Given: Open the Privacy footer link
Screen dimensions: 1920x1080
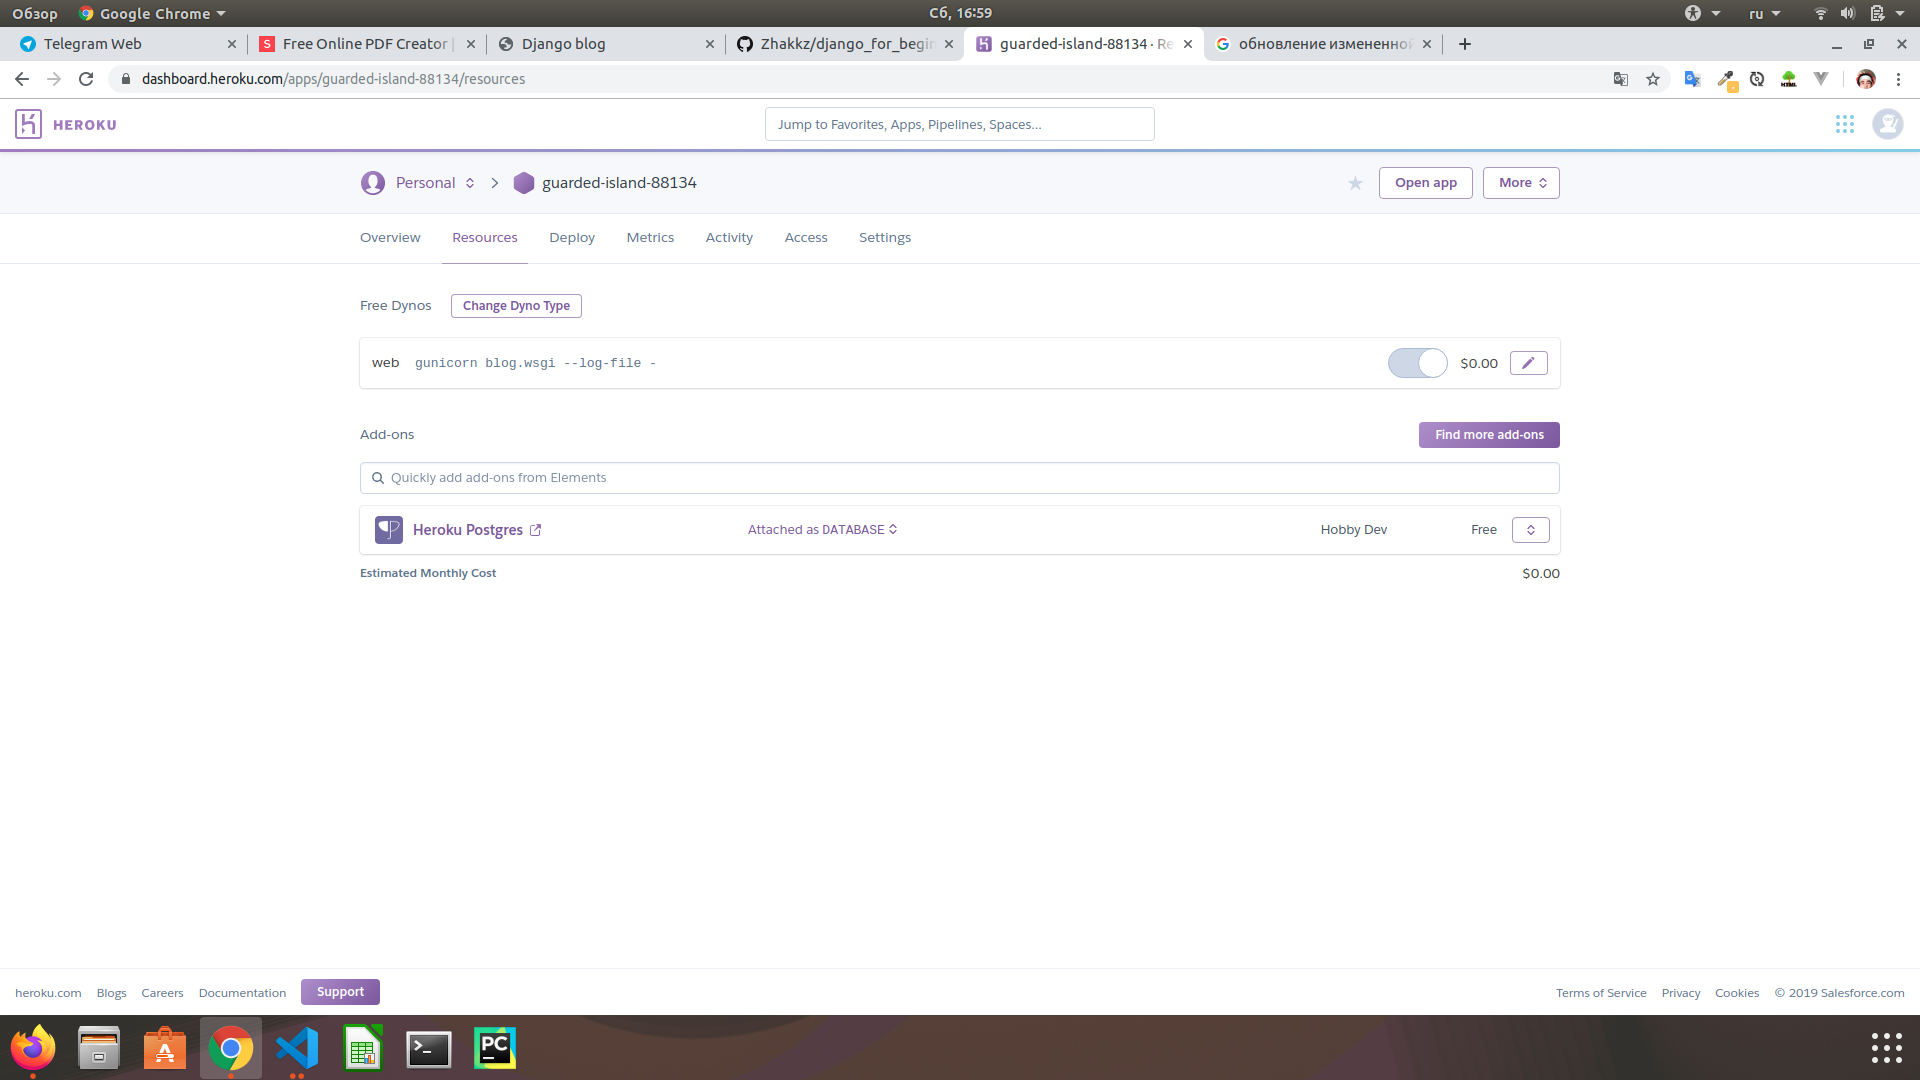Looking at the screenshot, I should 1681,993.
